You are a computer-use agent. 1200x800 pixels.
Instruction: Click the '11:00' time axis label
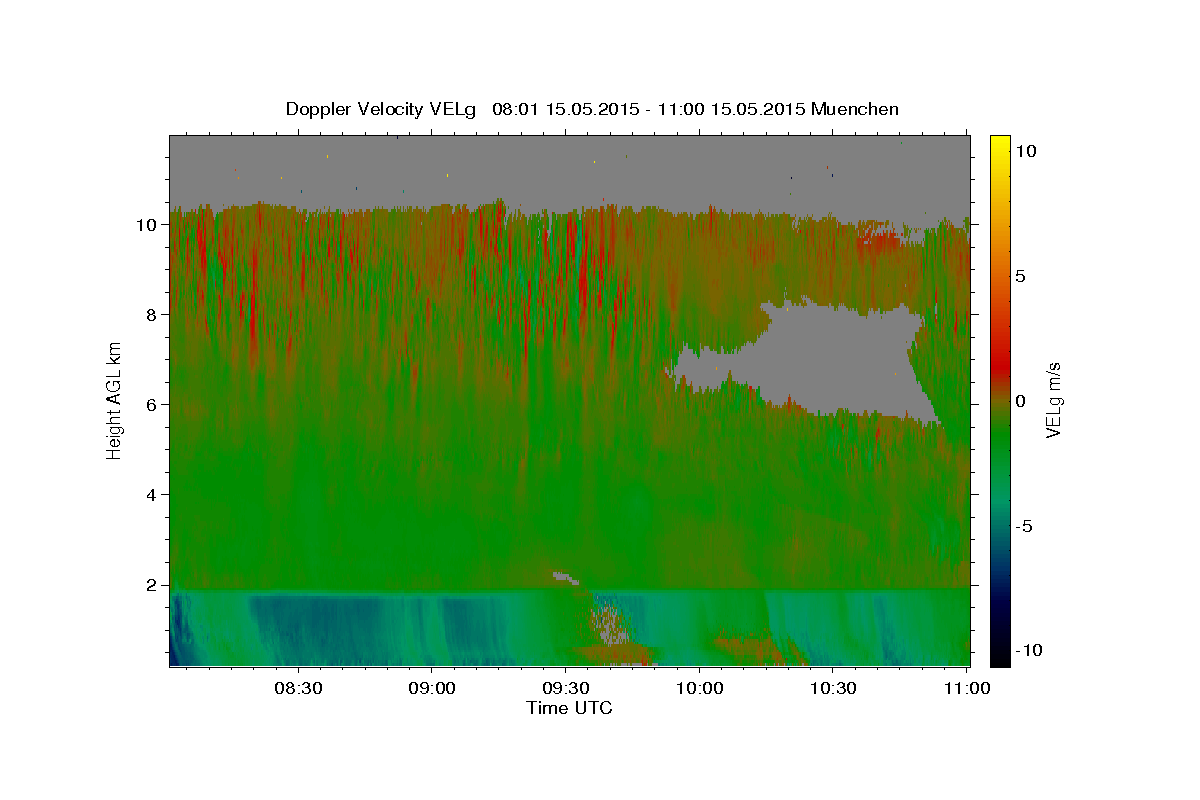point(966,689)
